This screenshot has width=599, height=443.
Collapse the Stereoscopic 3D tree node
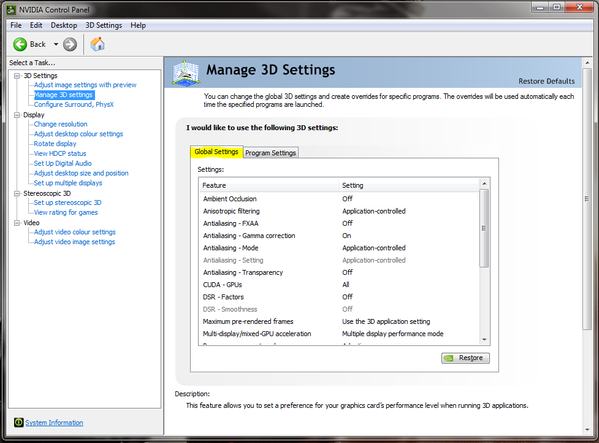(17, 194)
